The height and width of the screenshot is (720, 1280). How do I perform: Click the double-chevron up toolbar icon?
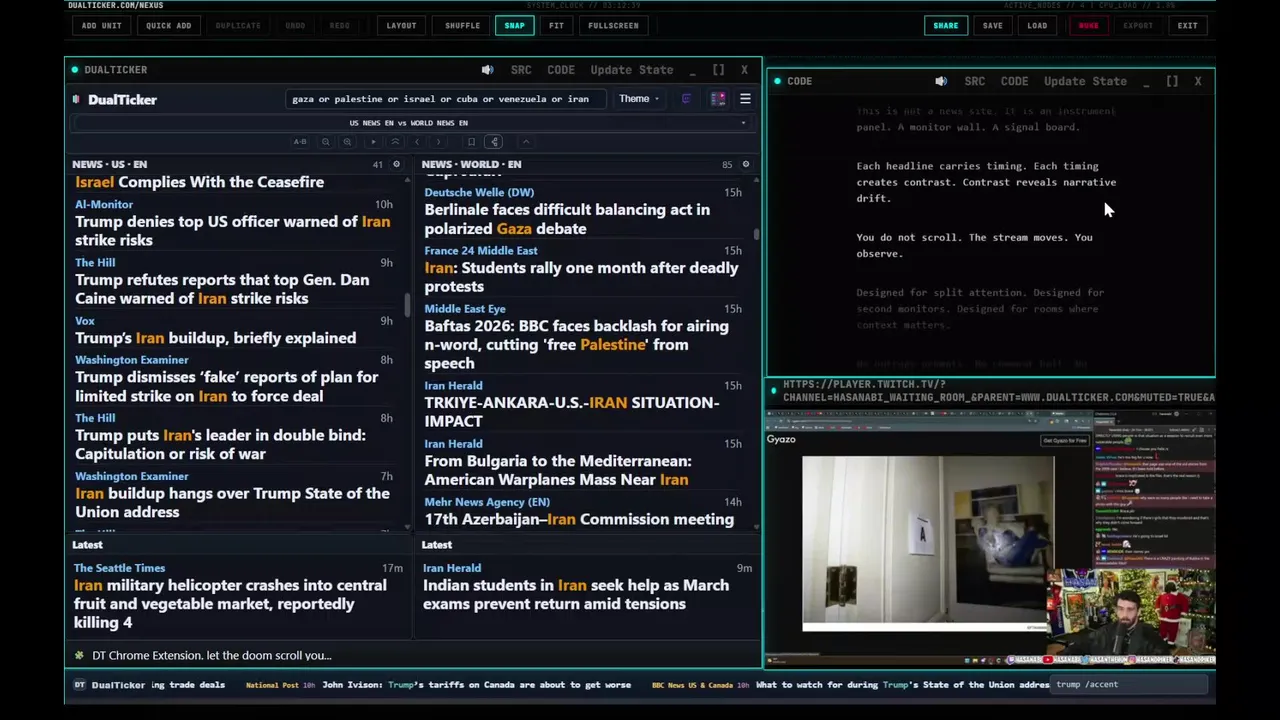[x=395, y=142]
